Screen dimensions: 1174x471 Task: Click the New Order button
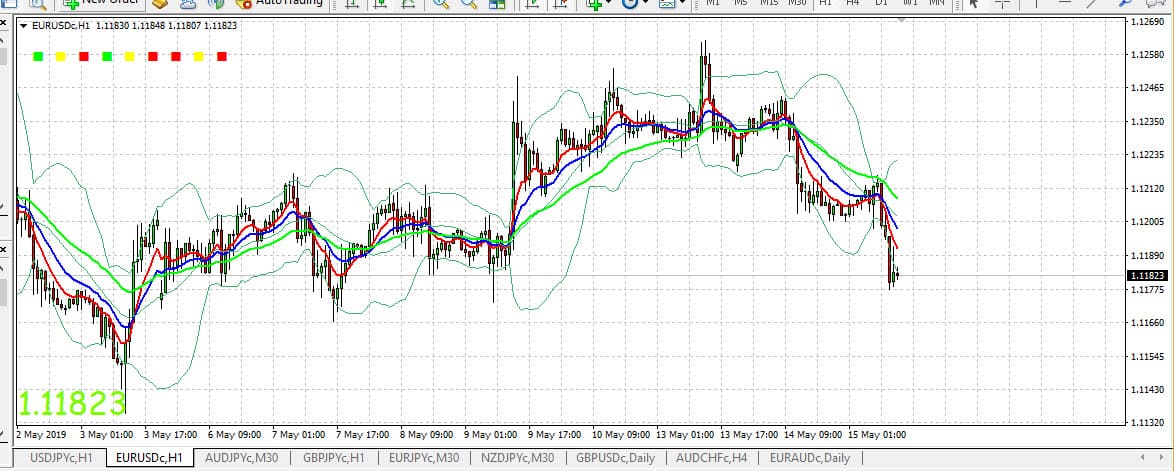pyautogui.click(x=100, y=3)
